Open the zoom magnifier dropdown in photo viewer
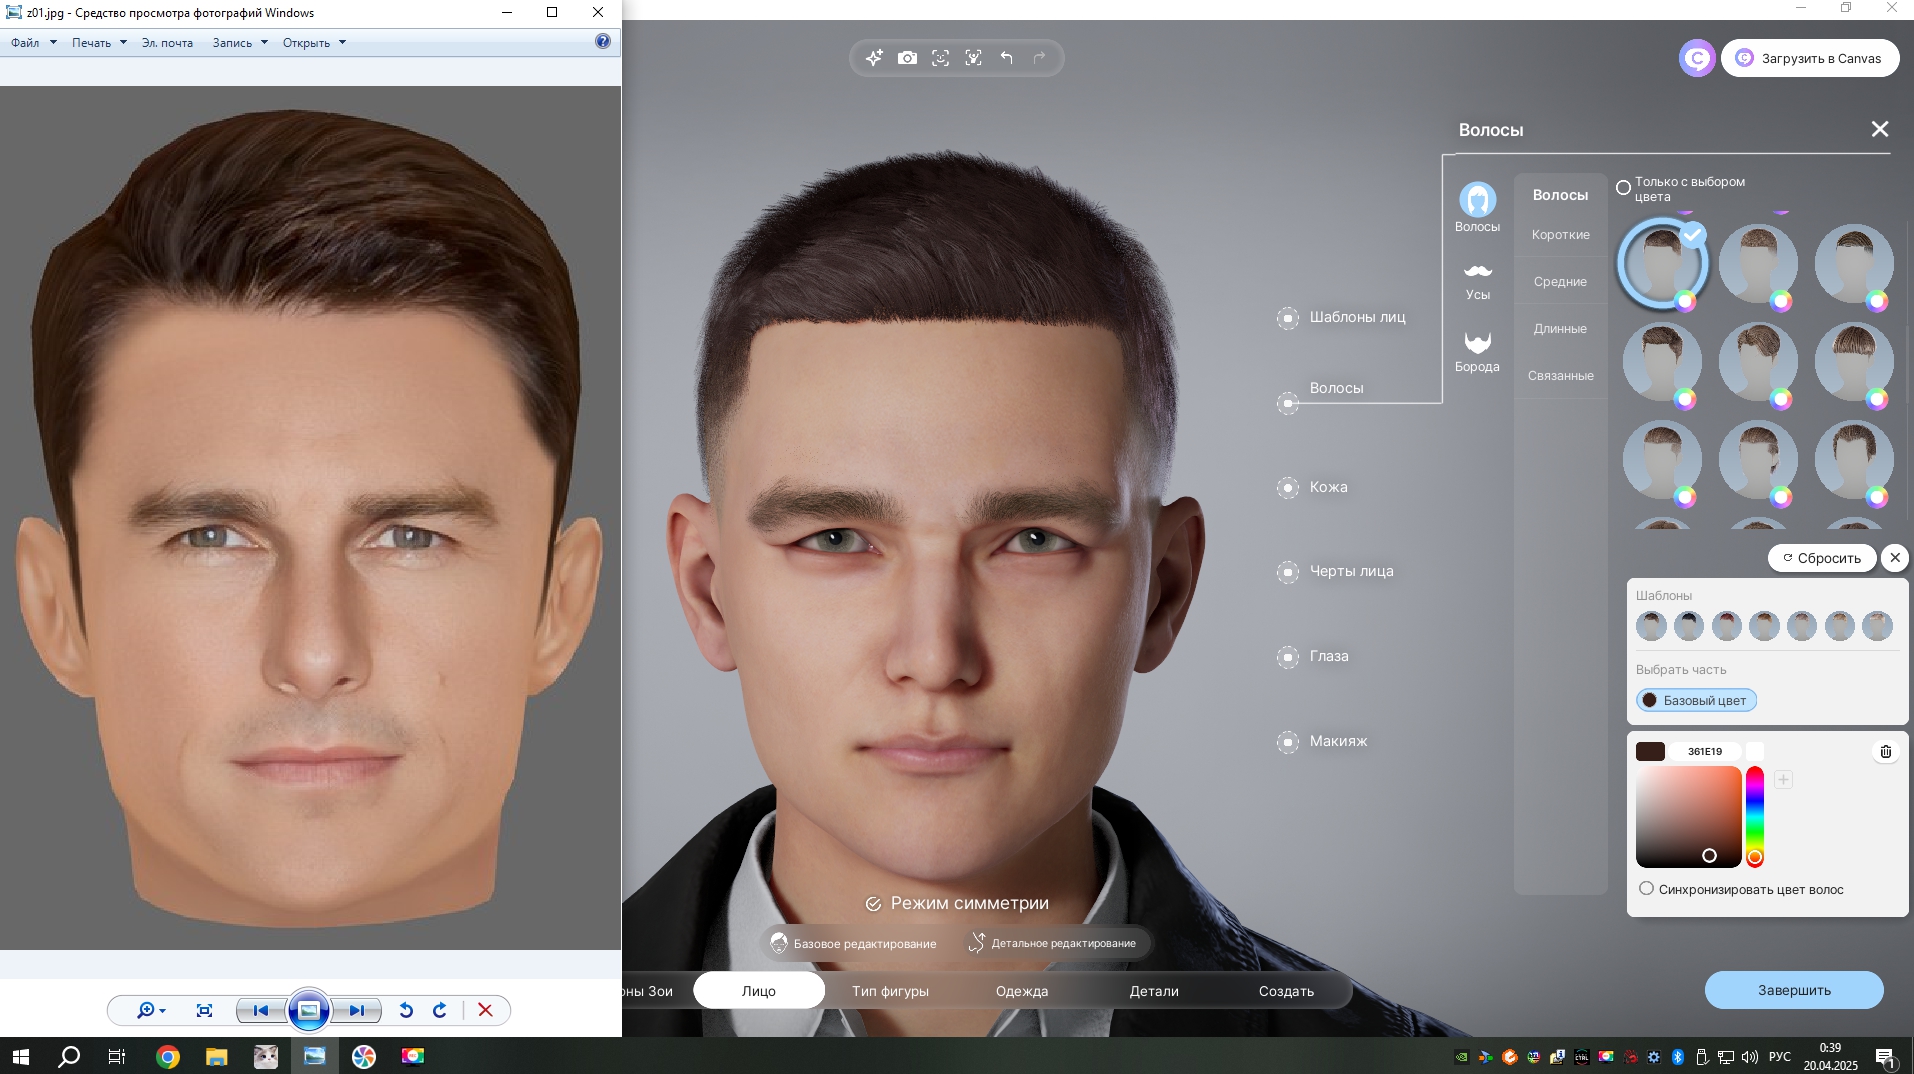 [x=150, y=1010]
